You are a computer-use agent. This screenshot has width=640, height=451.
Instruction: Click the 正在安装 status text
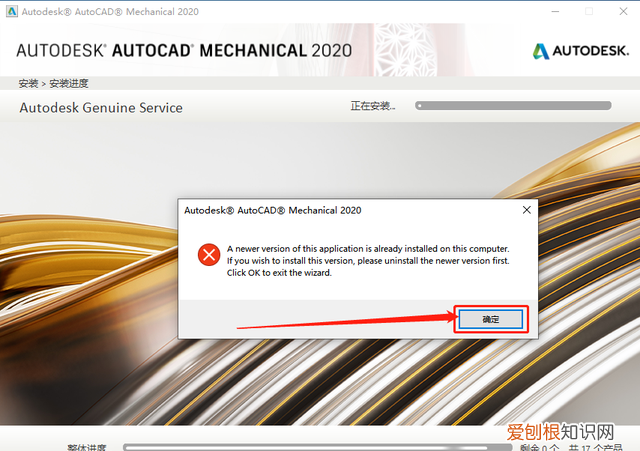(373, 106)
